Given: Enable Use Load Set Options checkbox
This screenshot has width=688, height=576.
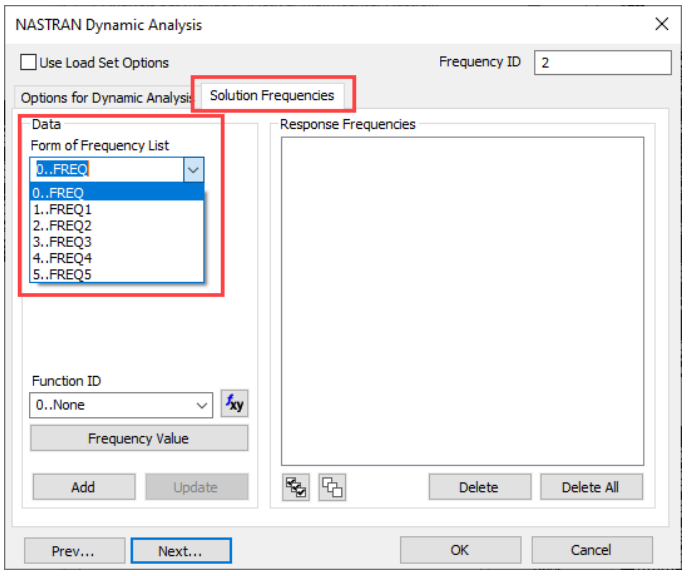Looking at the screenshot, I should tap(29, 62).
